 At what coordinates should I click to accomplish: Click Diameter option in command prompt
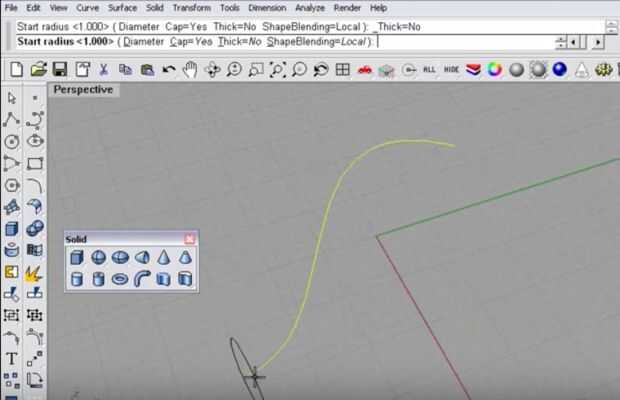pyautogui.click(x=144, y=42)
